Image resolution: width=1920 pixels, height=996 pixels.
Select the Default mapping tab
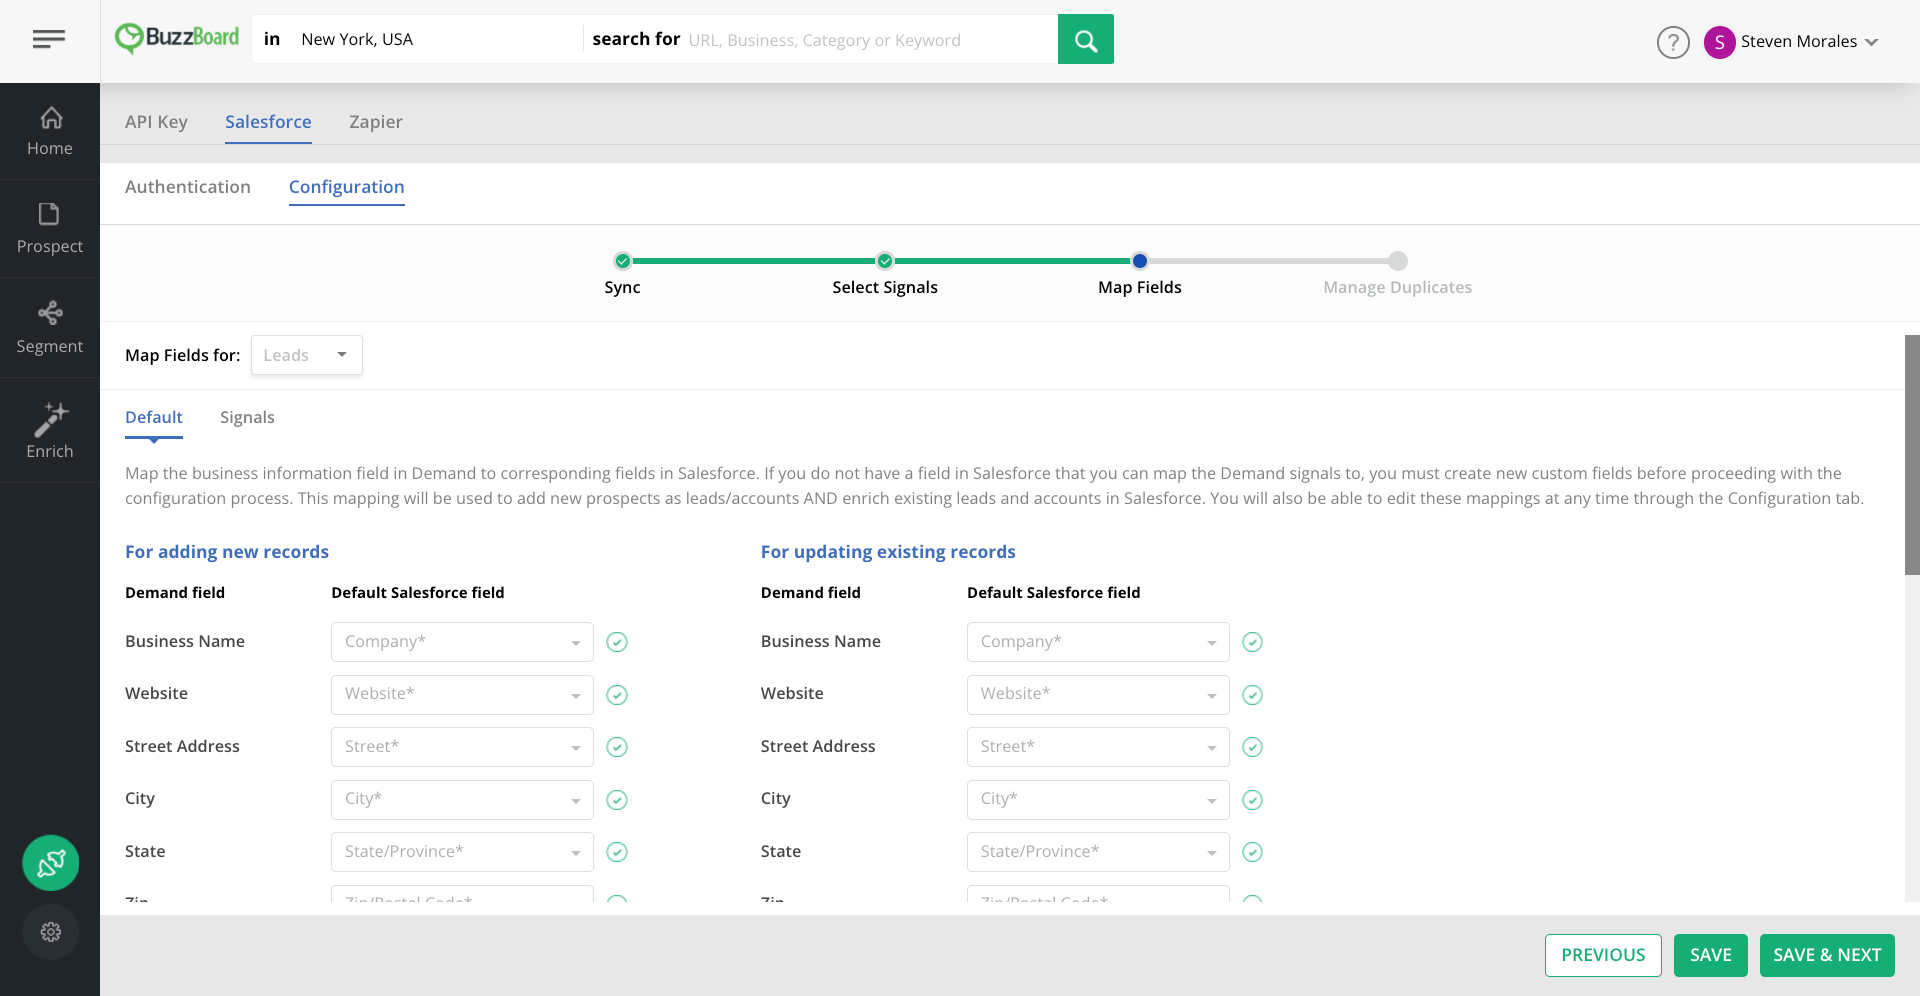(154, 418)
